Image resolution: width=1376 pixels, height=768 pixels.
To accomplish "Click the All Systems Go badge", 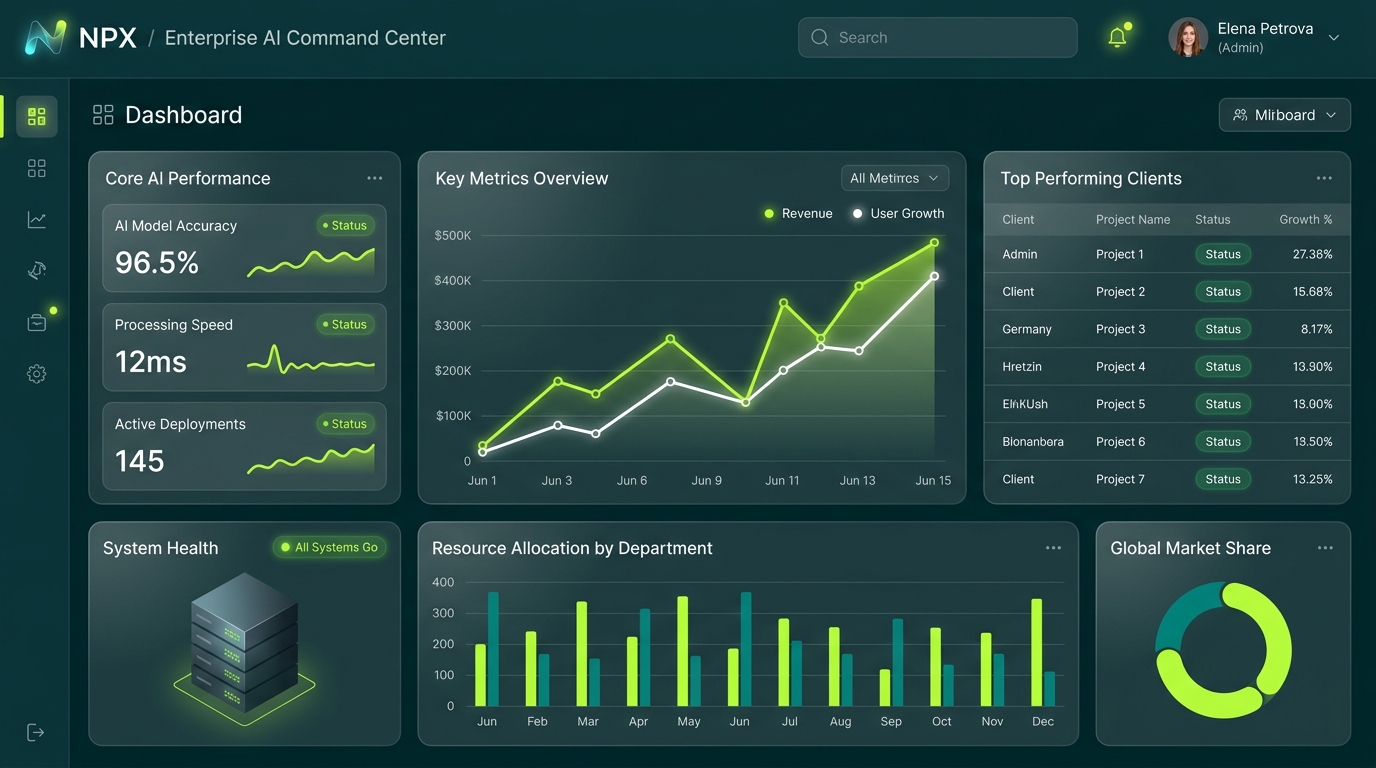I will tap(330, 547).
